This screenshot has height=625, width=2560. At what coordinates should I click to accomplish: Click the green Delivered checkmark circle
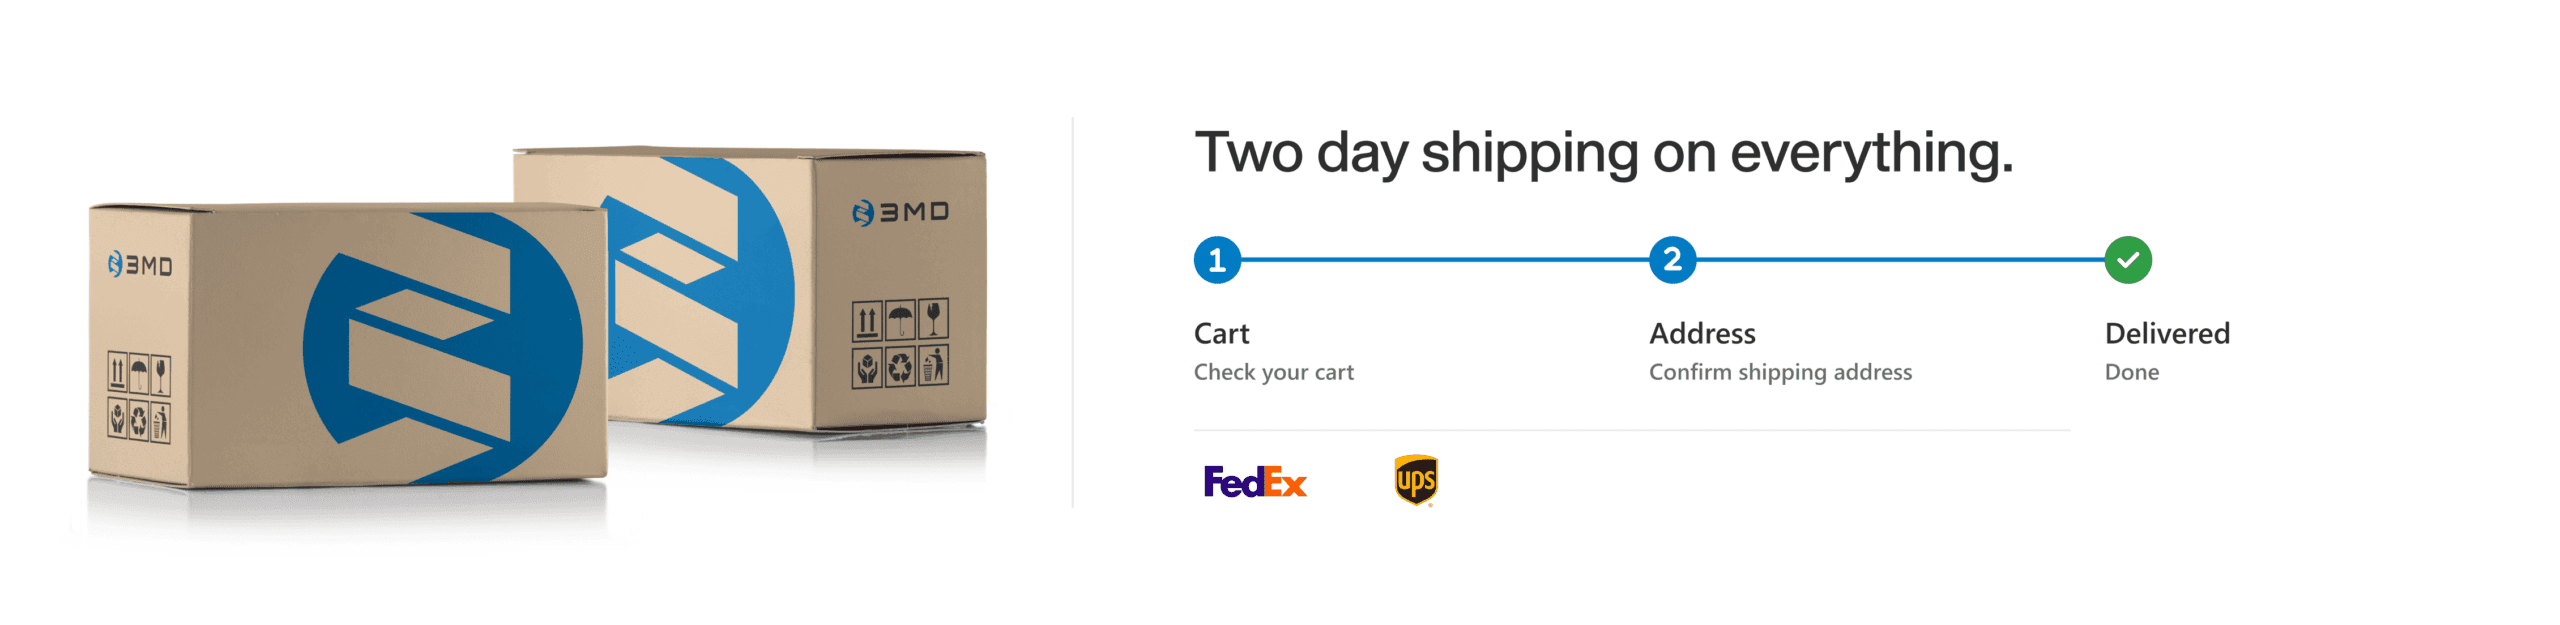2127,260
